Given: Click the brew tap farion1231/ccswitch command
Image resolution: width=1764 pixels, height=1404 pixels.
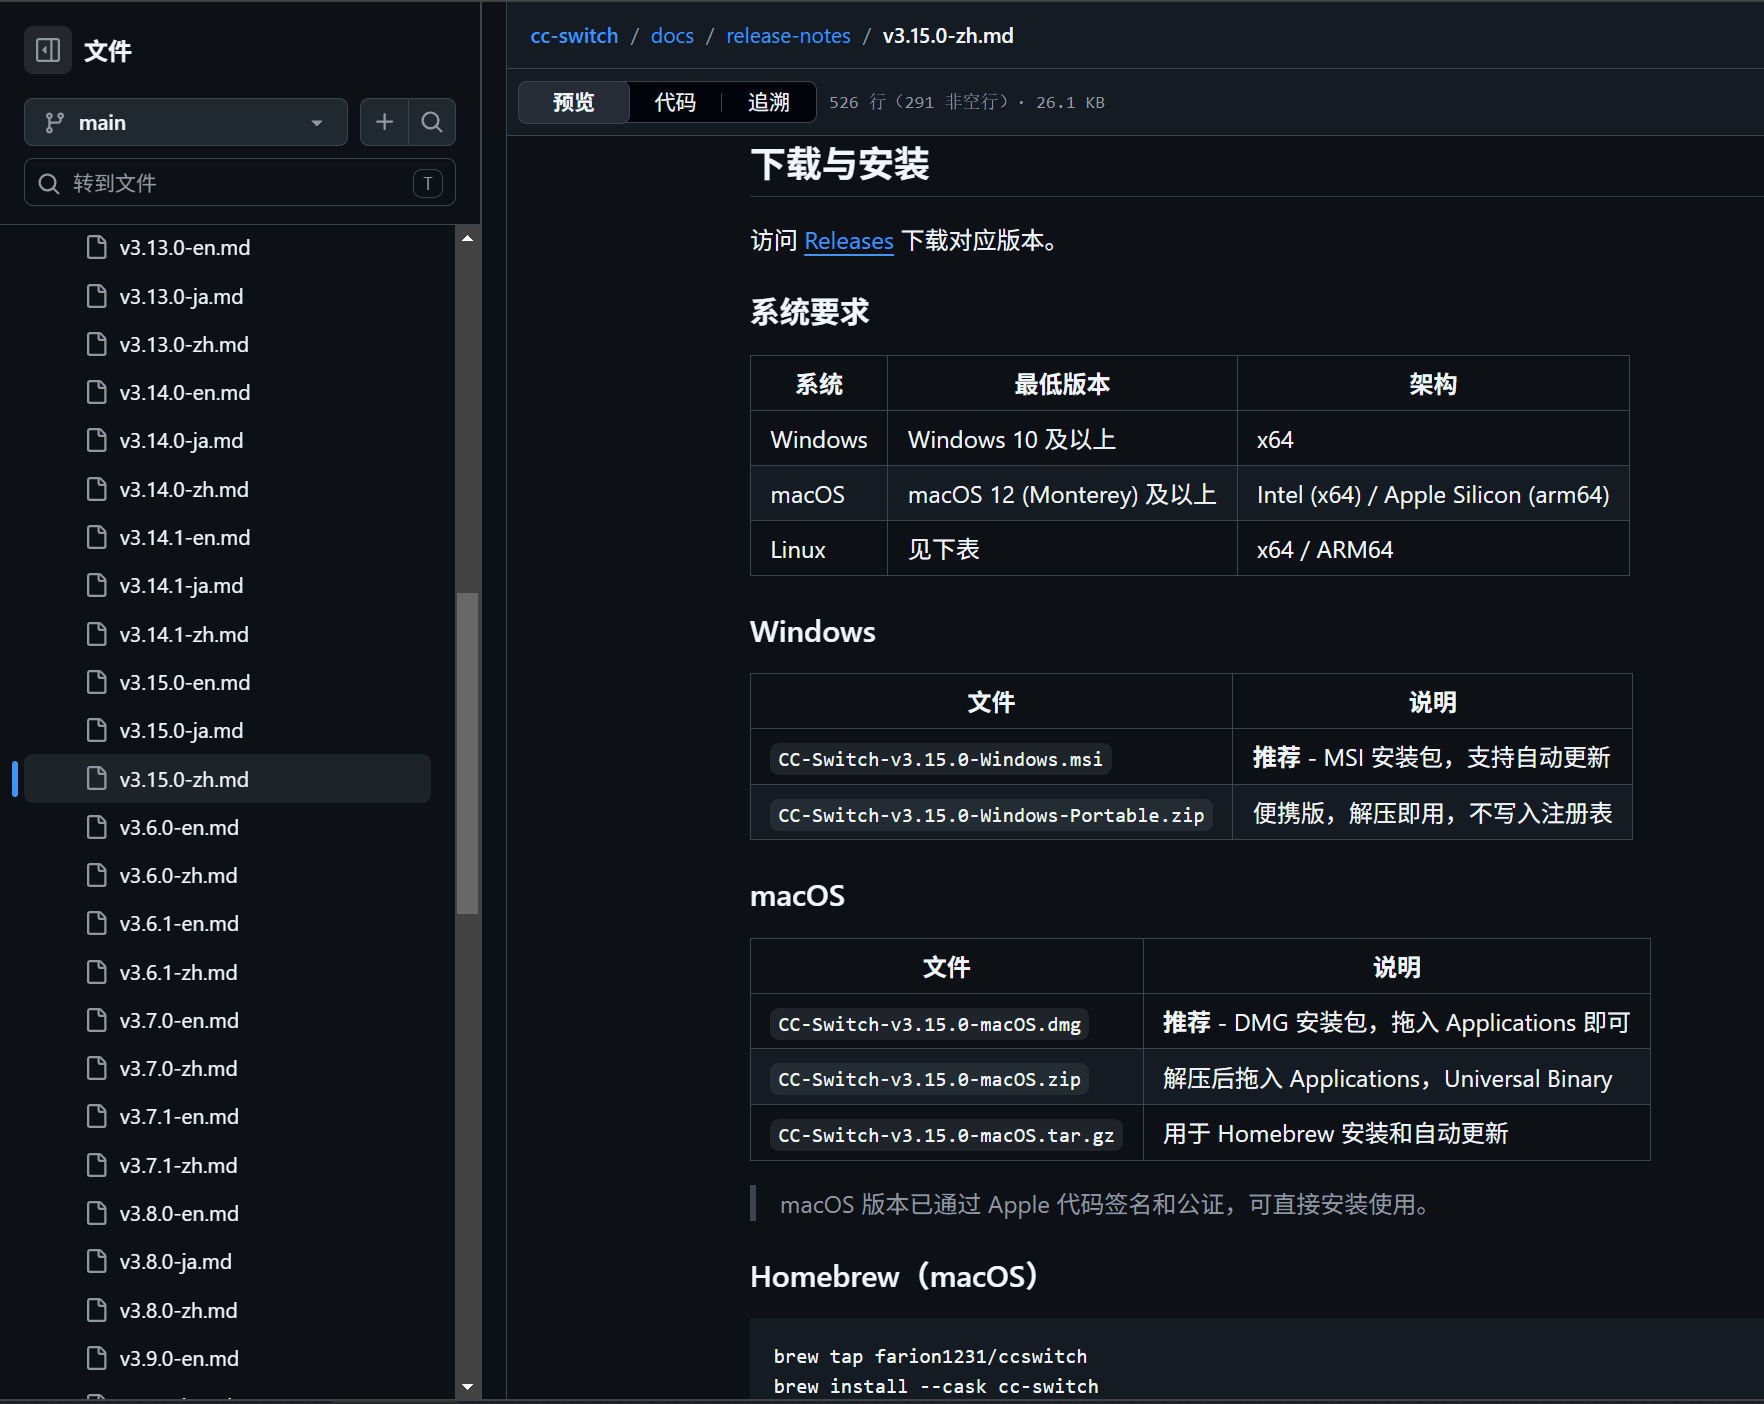Looking at the screenshot, I should tap(930, 1356).
